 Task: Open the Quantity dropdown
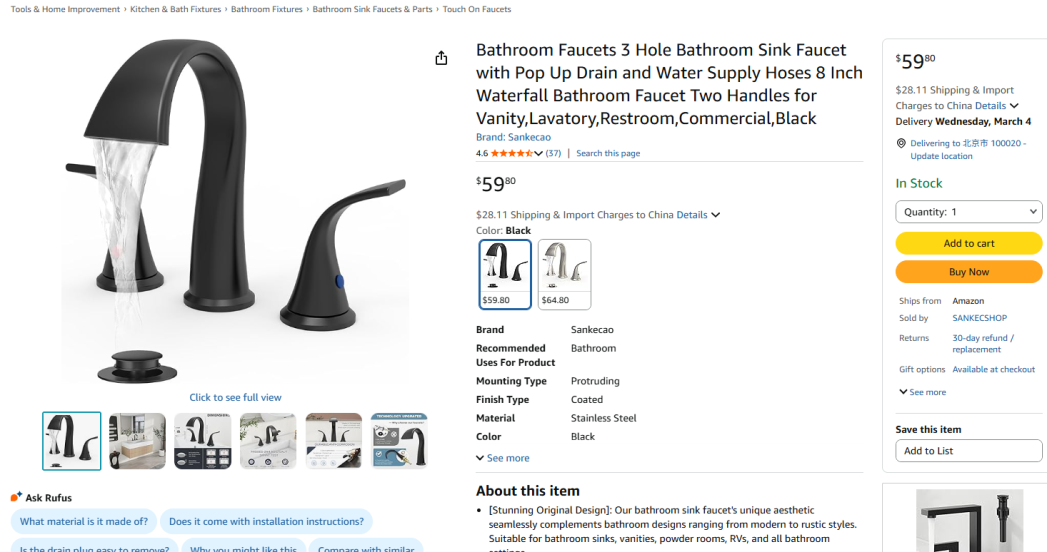click(x=968, y=212)
